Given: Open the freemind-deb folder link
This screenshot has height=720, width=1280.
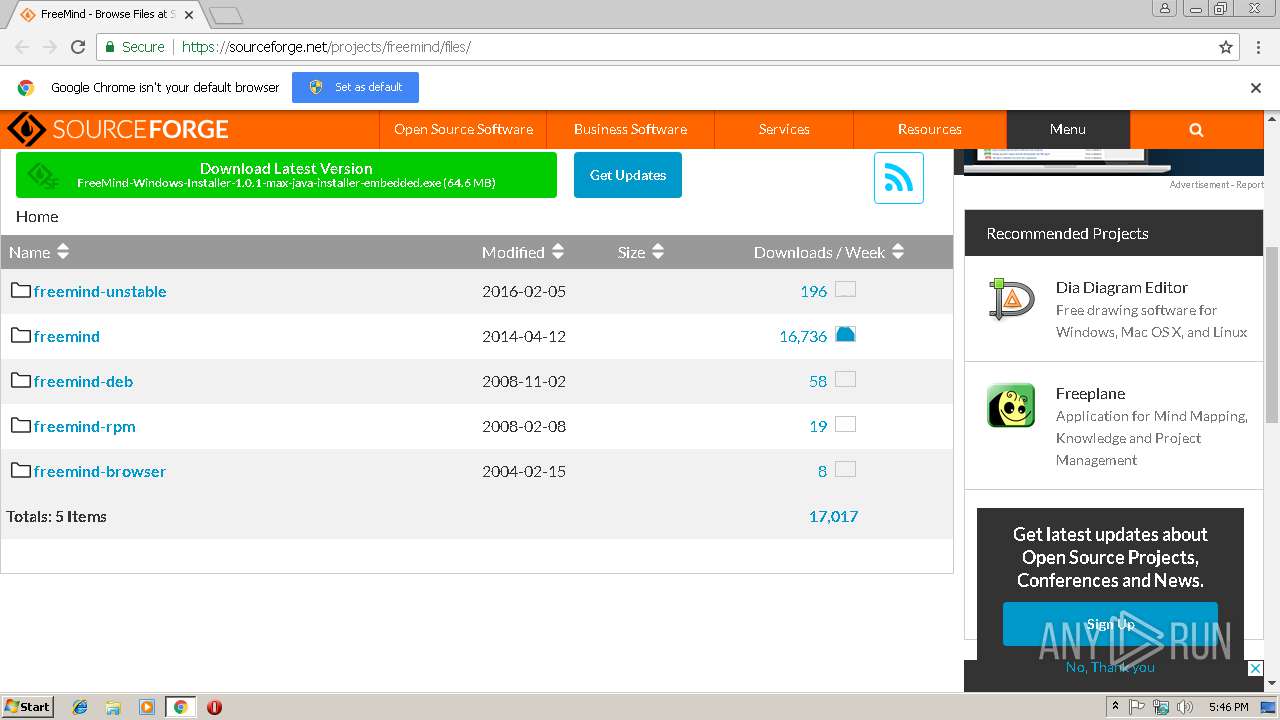Looking at the screenshot, I should point(83,381).
